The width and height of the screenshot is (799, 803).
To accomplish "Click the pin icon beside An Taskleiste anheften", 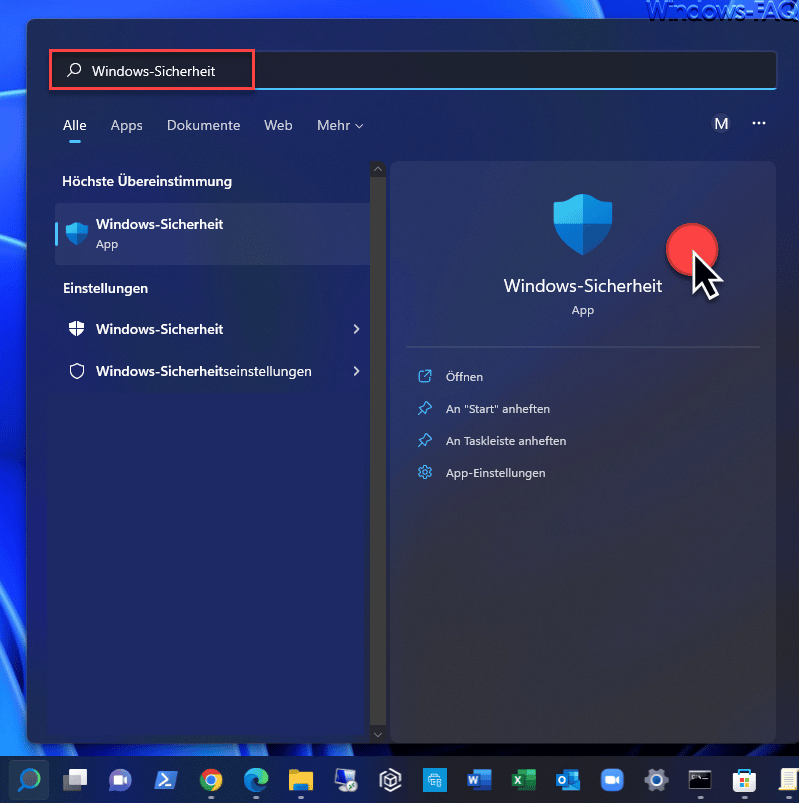I will tap(425, 440).
